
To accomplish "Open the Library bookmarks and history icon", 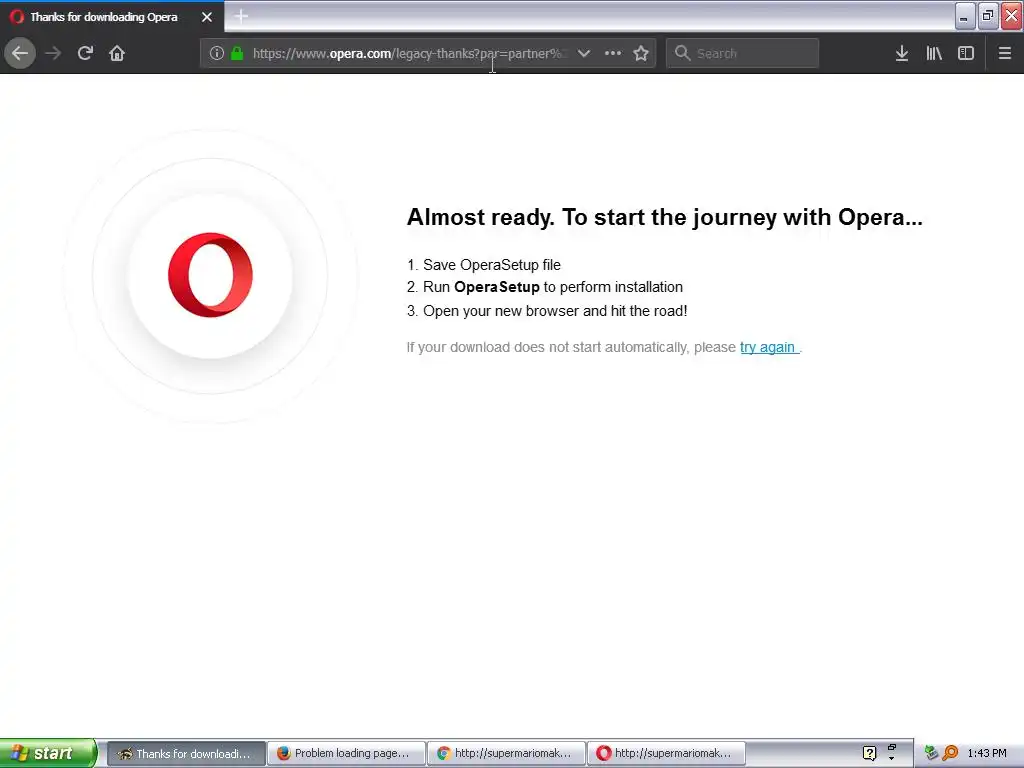I will 934,54.
